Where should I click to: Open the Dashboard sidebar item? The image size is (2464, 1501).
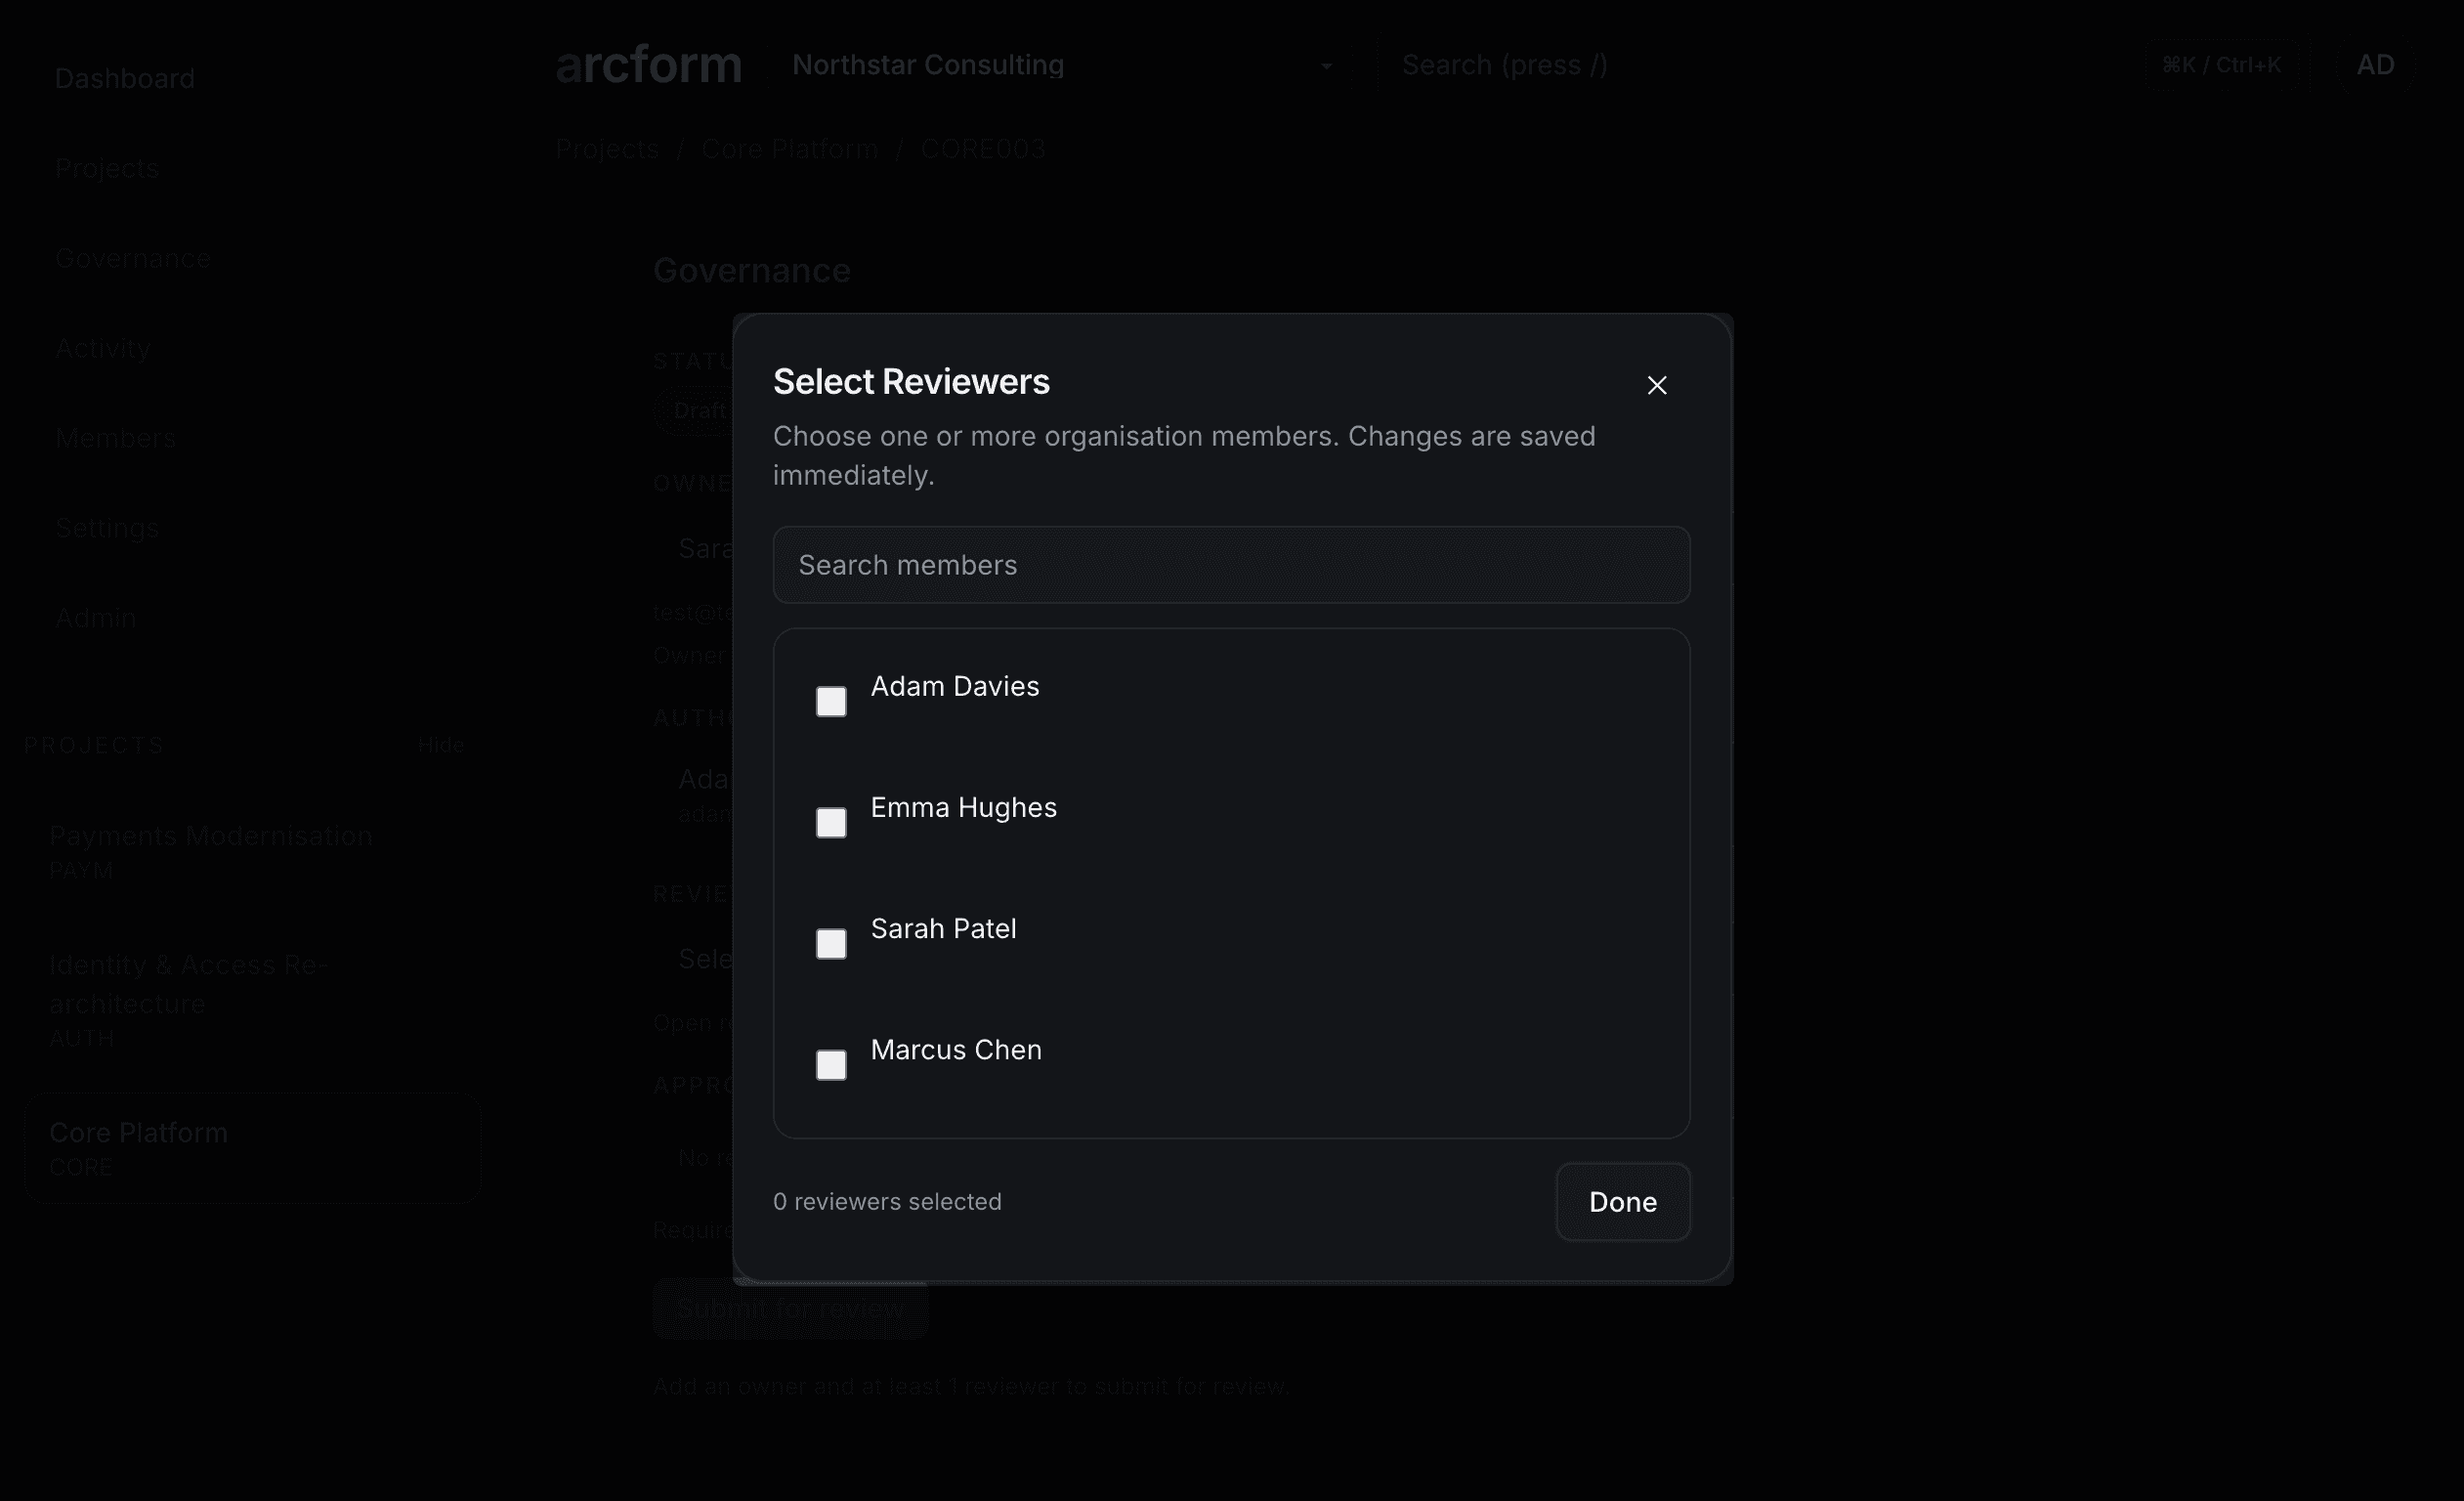click(x=124, y=77)
